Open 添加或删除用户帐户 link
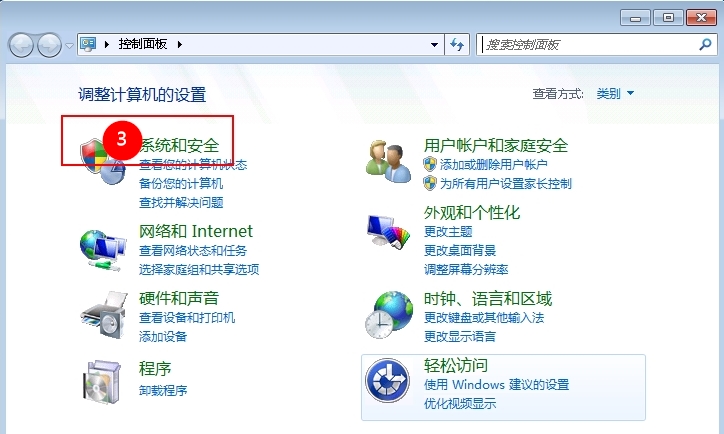 click(493, 164)
